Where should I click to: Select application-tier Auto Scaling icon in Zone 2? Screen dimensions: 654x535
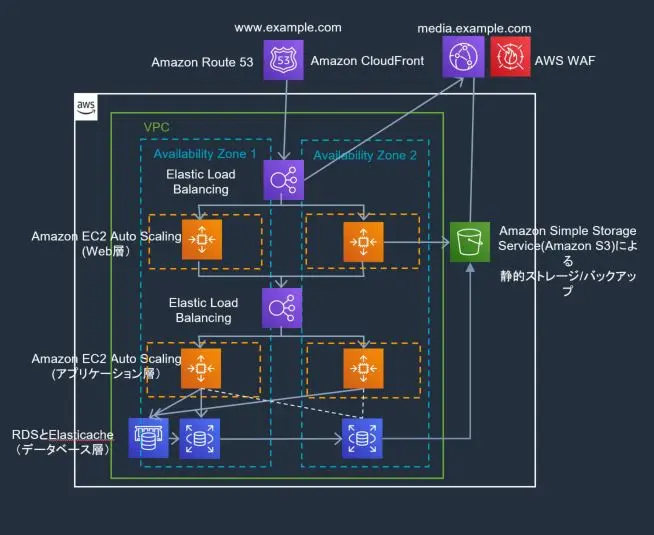tap(363, 369)
